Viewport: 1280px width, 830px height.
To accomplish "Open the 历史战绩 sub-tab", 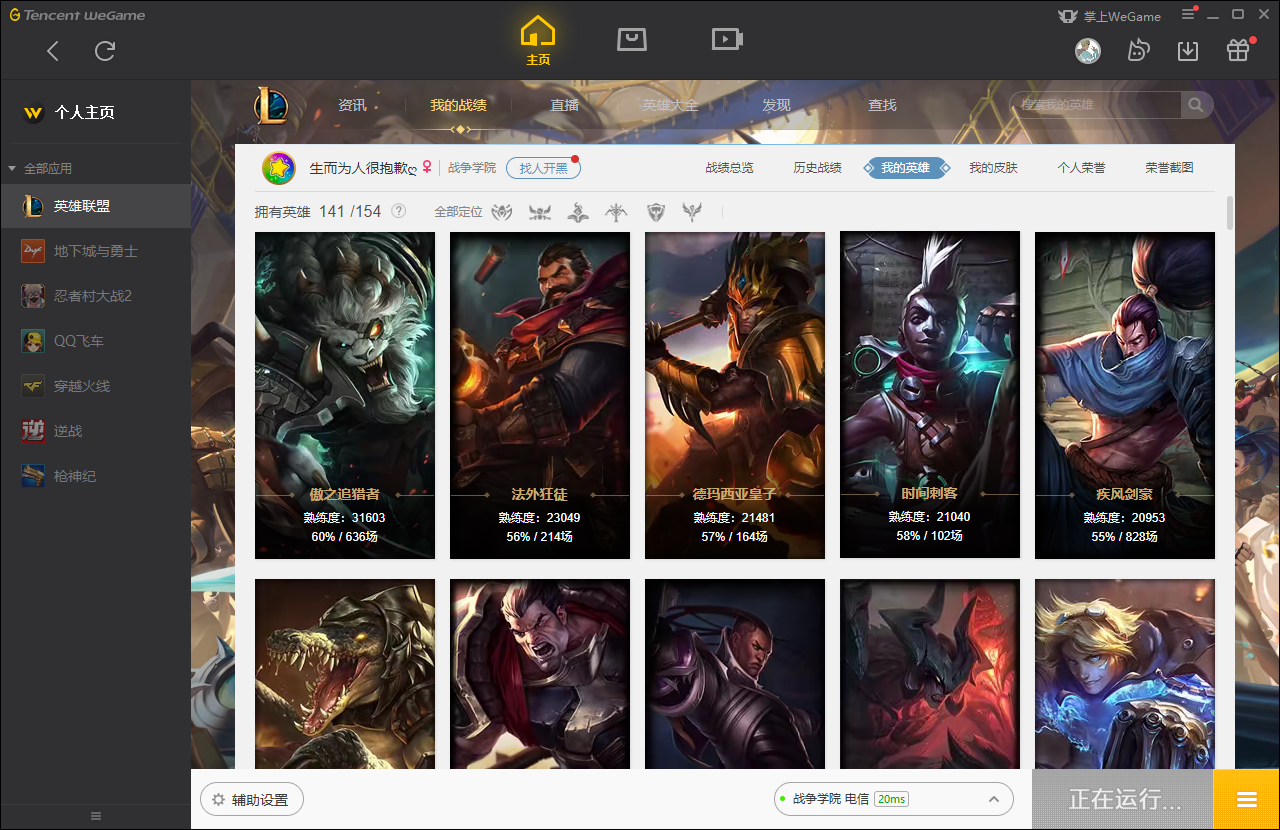I will tap(817, 168).
